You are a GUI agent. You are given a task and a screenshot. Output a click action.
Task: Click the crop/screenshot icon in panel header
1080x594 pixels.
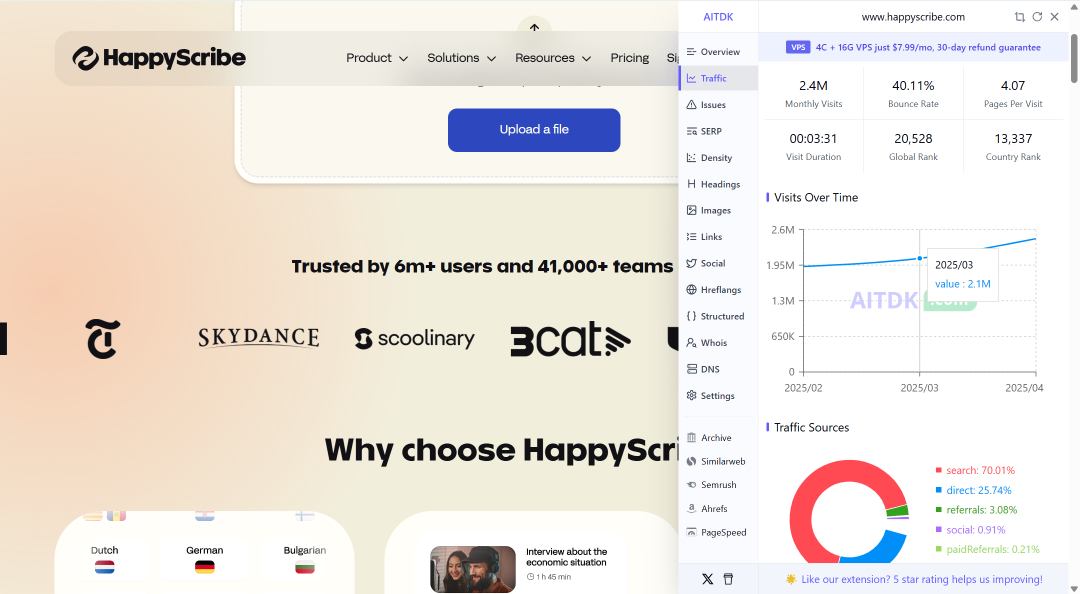pyautogui.click(x=1019, y=17)
